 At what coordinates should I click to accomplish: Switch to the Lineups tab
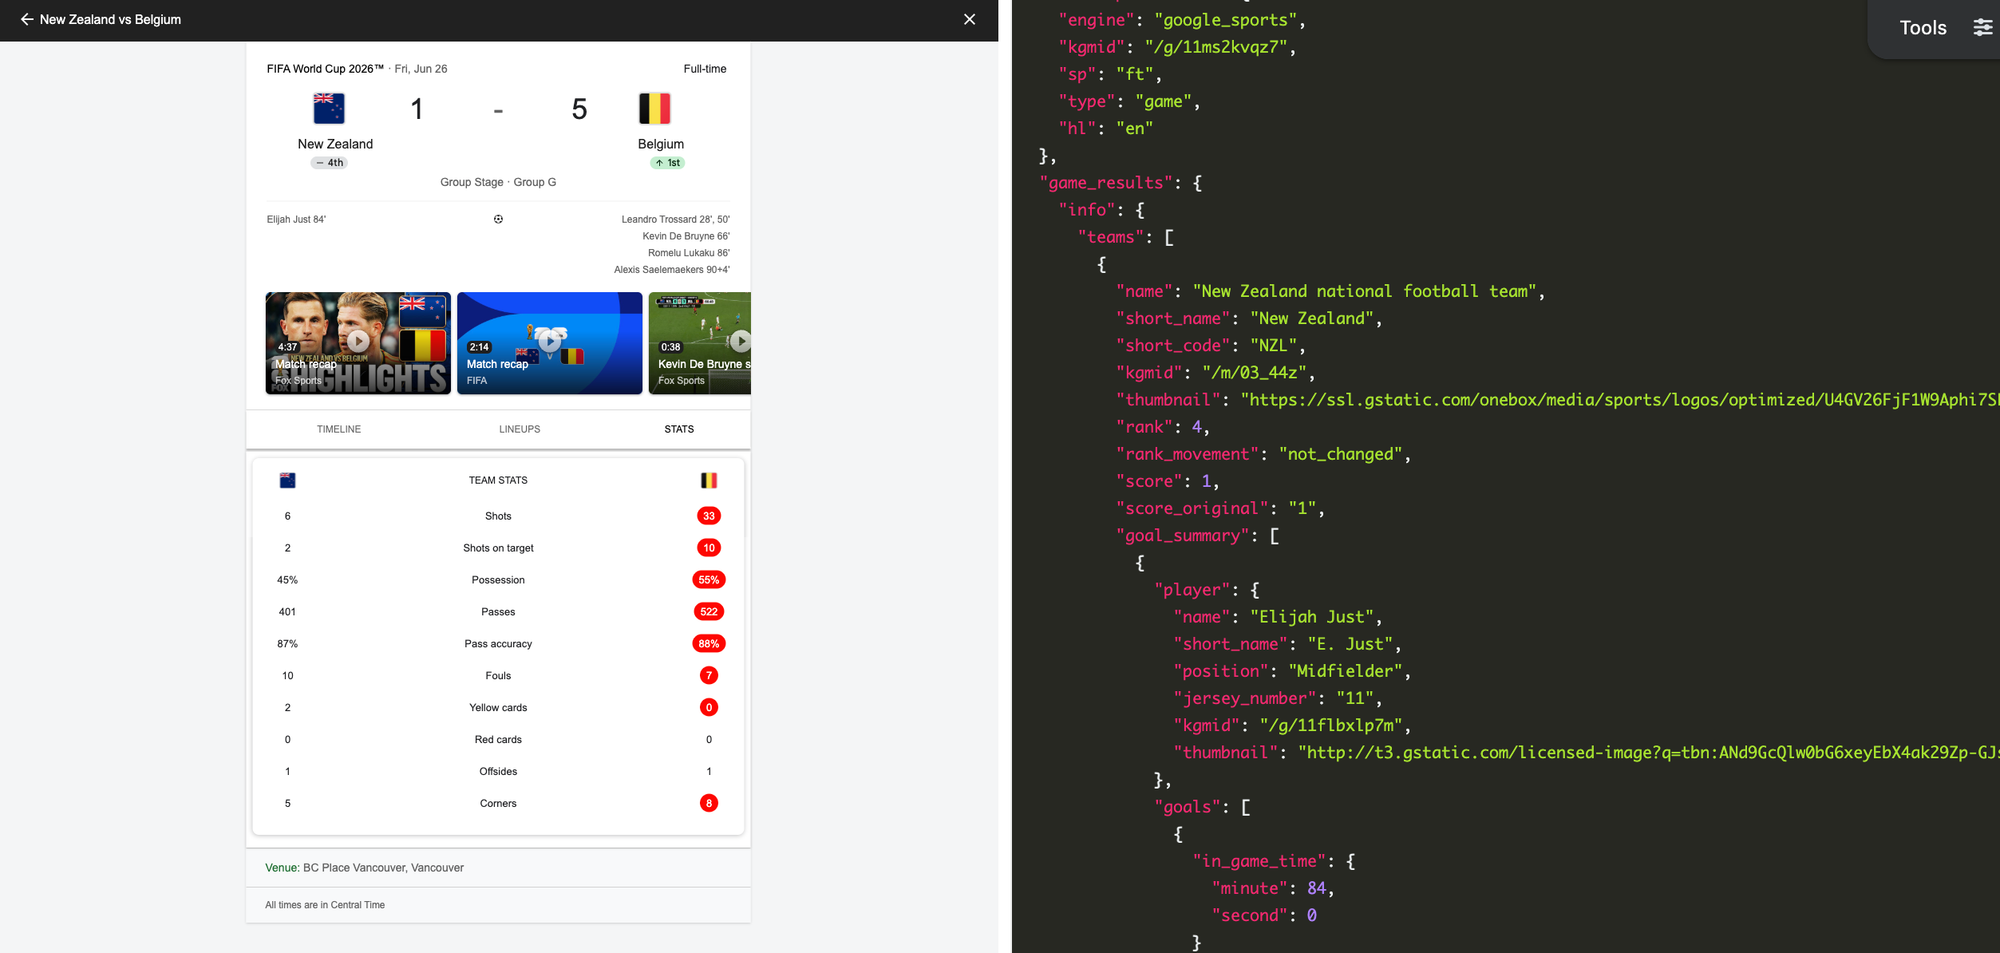tap(520, 429)
